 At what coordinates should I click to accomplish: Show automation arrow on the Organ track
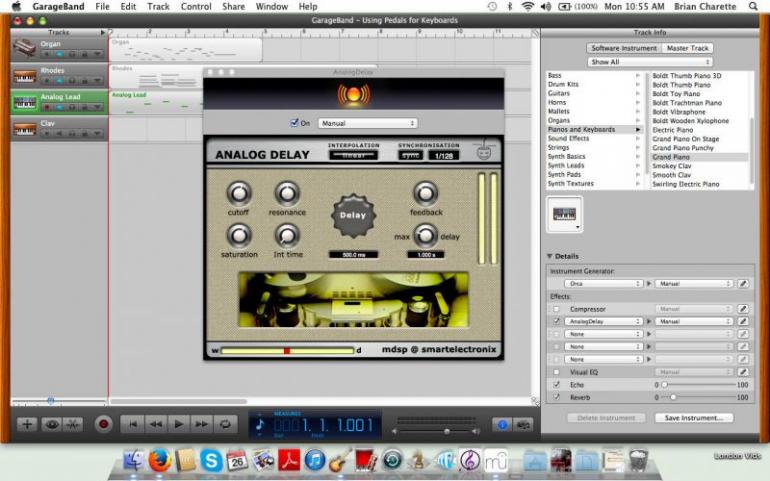(x=97, y=54)
